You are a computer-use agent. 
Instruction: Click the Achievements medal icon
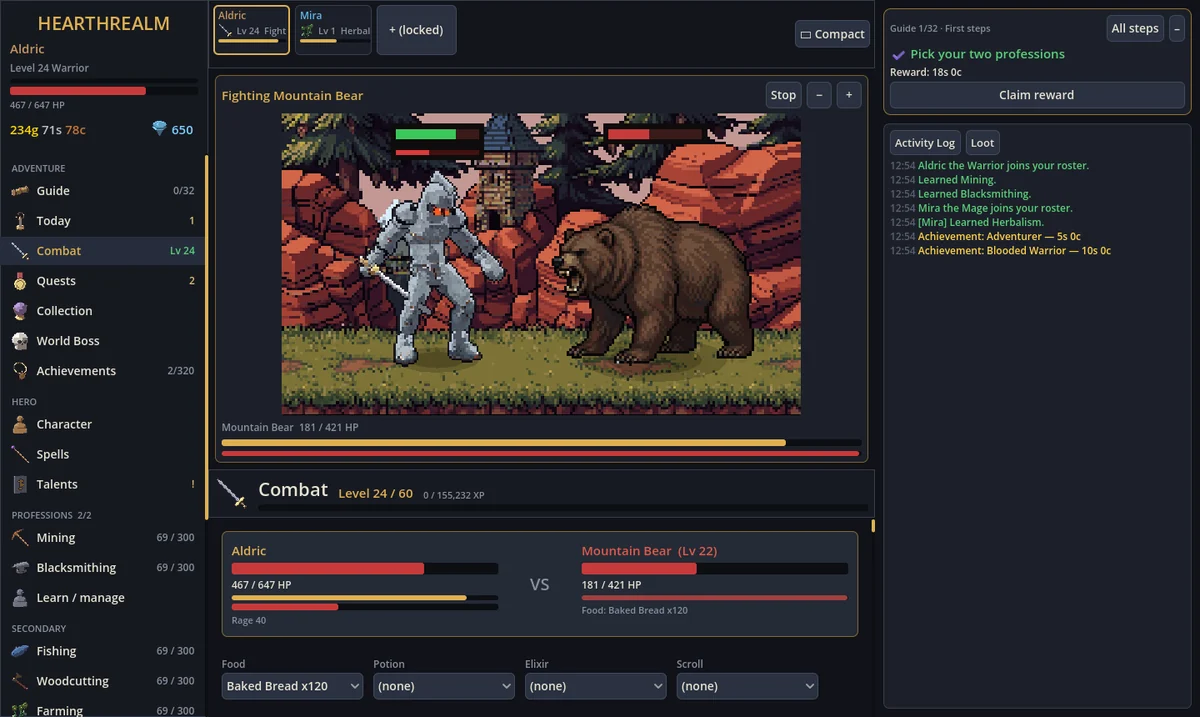(20, 371)
